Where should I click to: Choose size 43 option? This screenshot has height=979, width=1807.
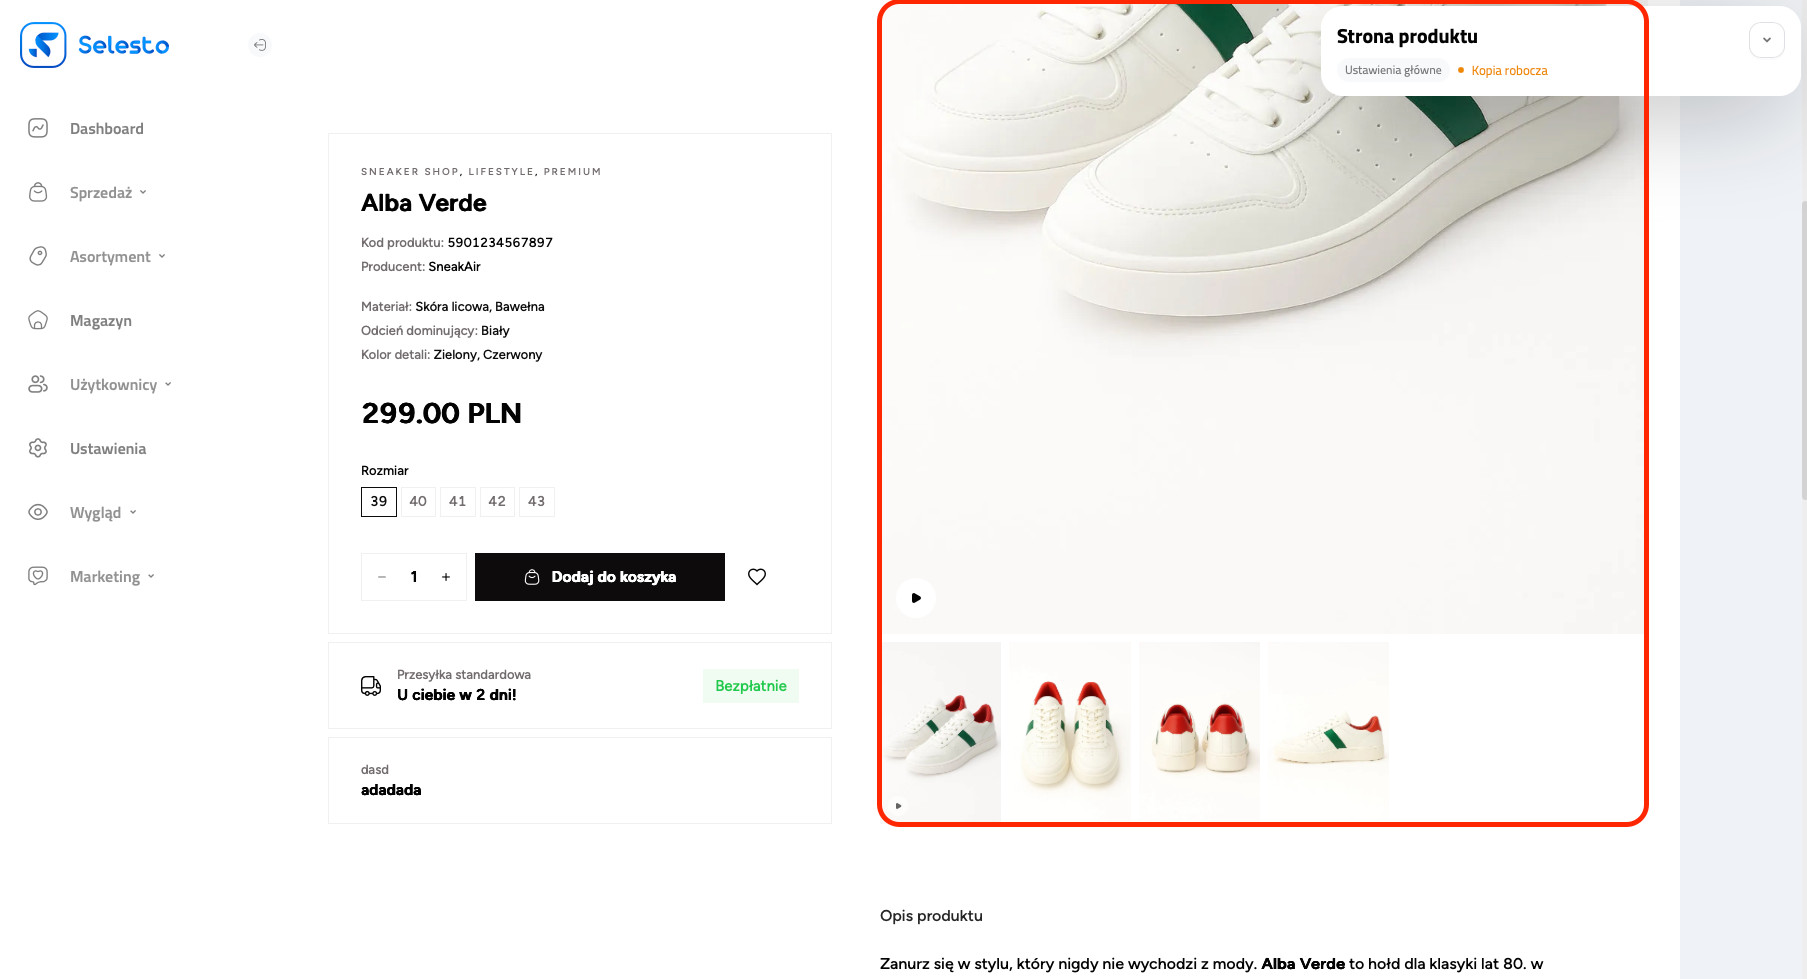[x=537, y=502]
